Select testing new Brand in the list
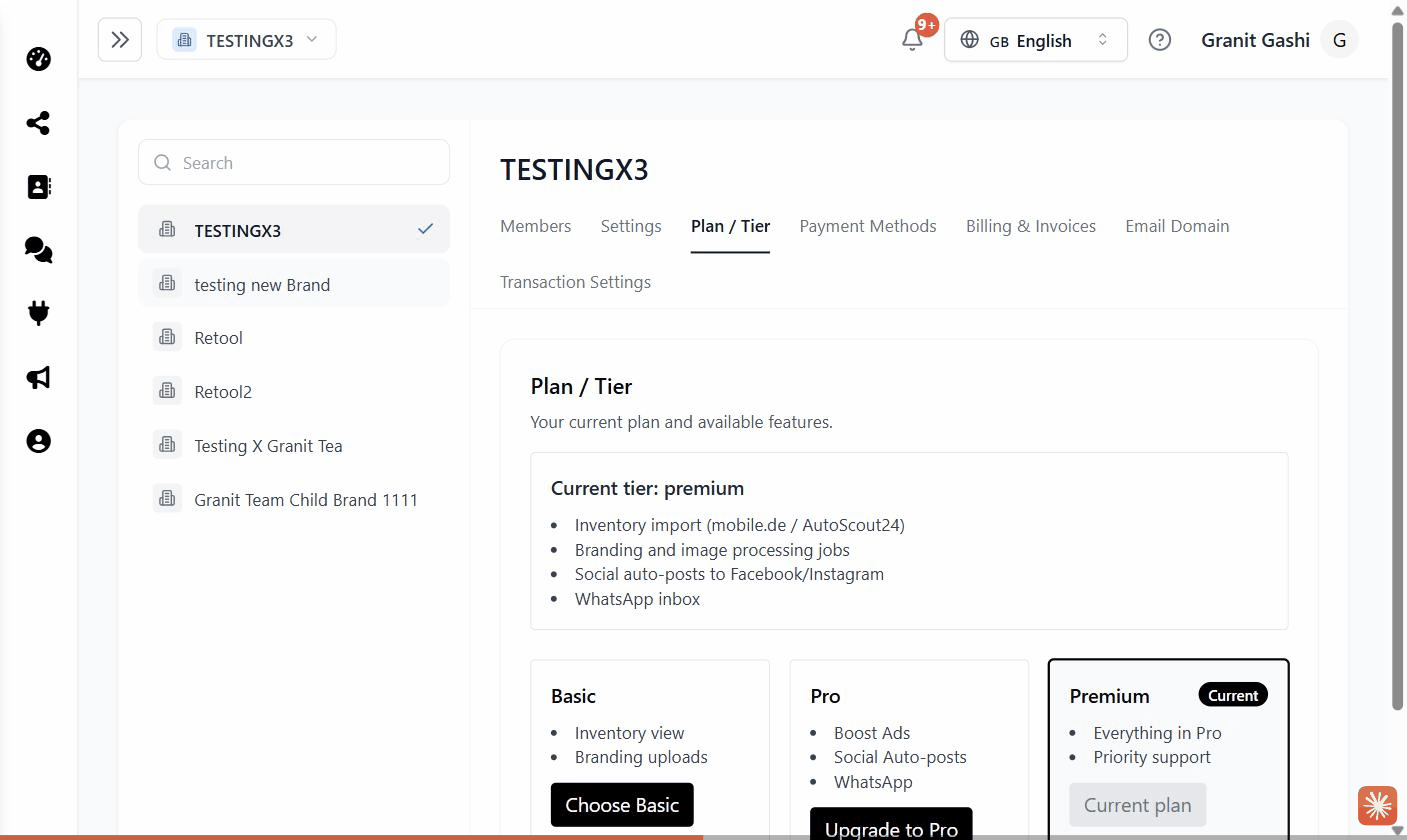 point(294,284)
